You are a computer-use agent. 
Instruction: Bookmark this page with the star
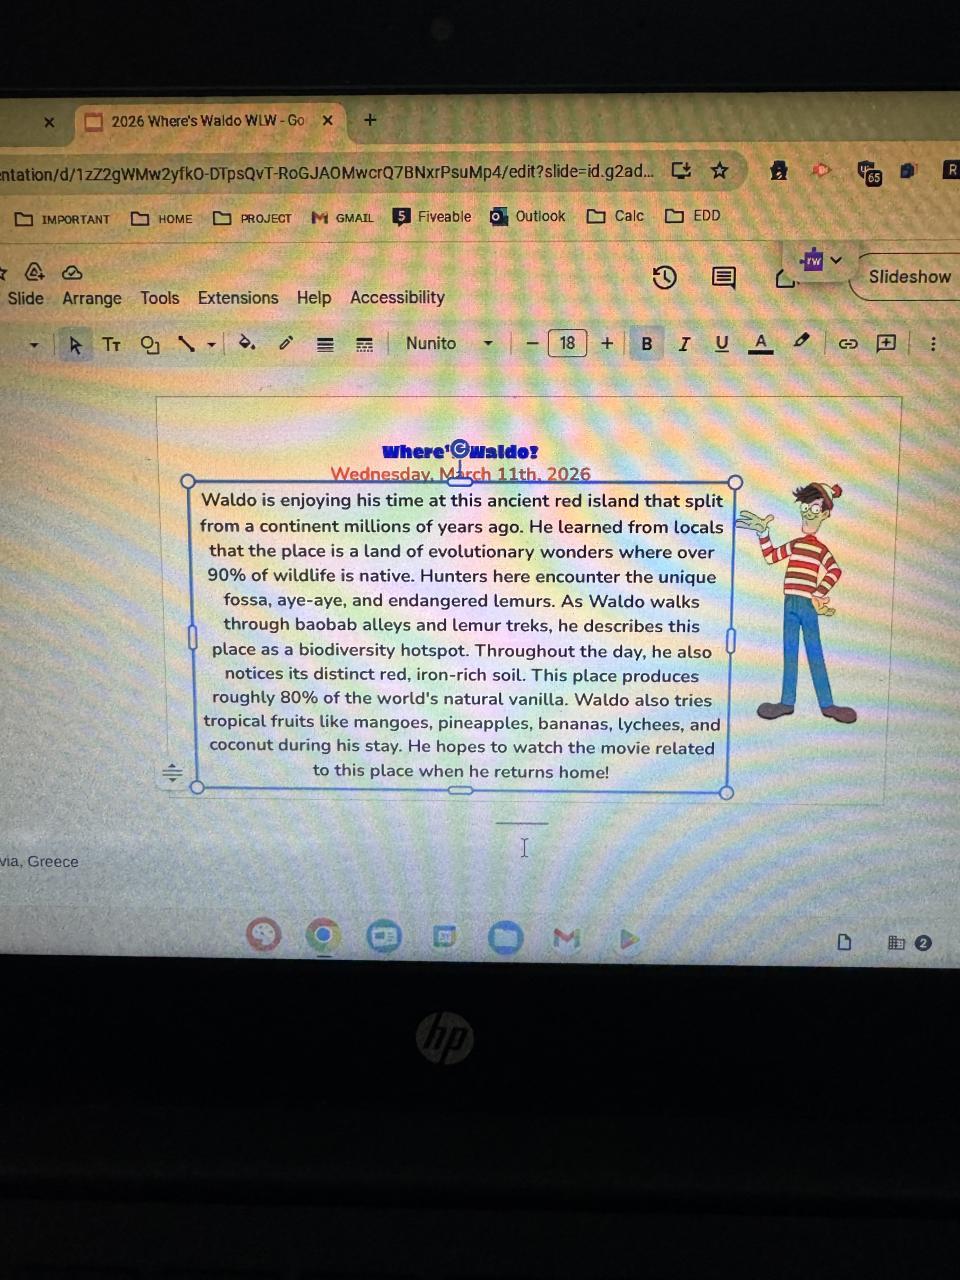pos(719,170)
